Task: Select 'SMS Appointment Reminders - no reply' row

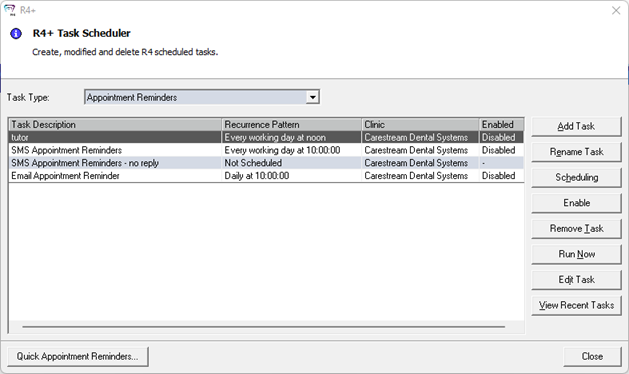Action: pyautogui.click(x=266, y=163)
